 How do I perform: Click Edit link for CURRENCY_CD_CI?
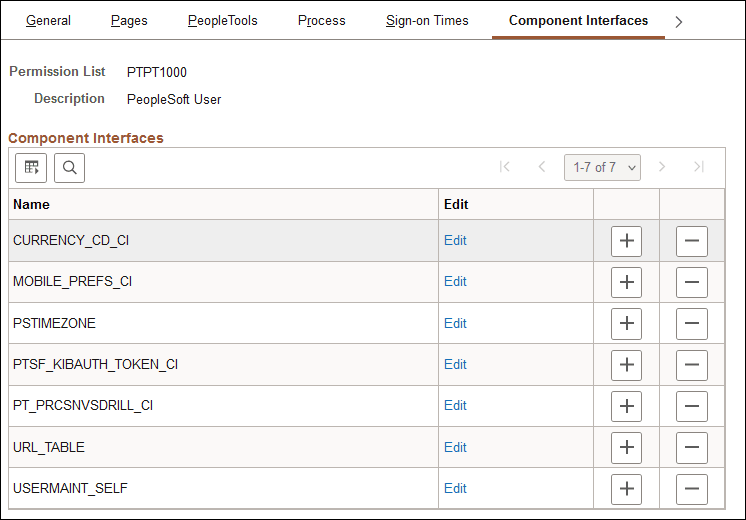pos(455,241)
